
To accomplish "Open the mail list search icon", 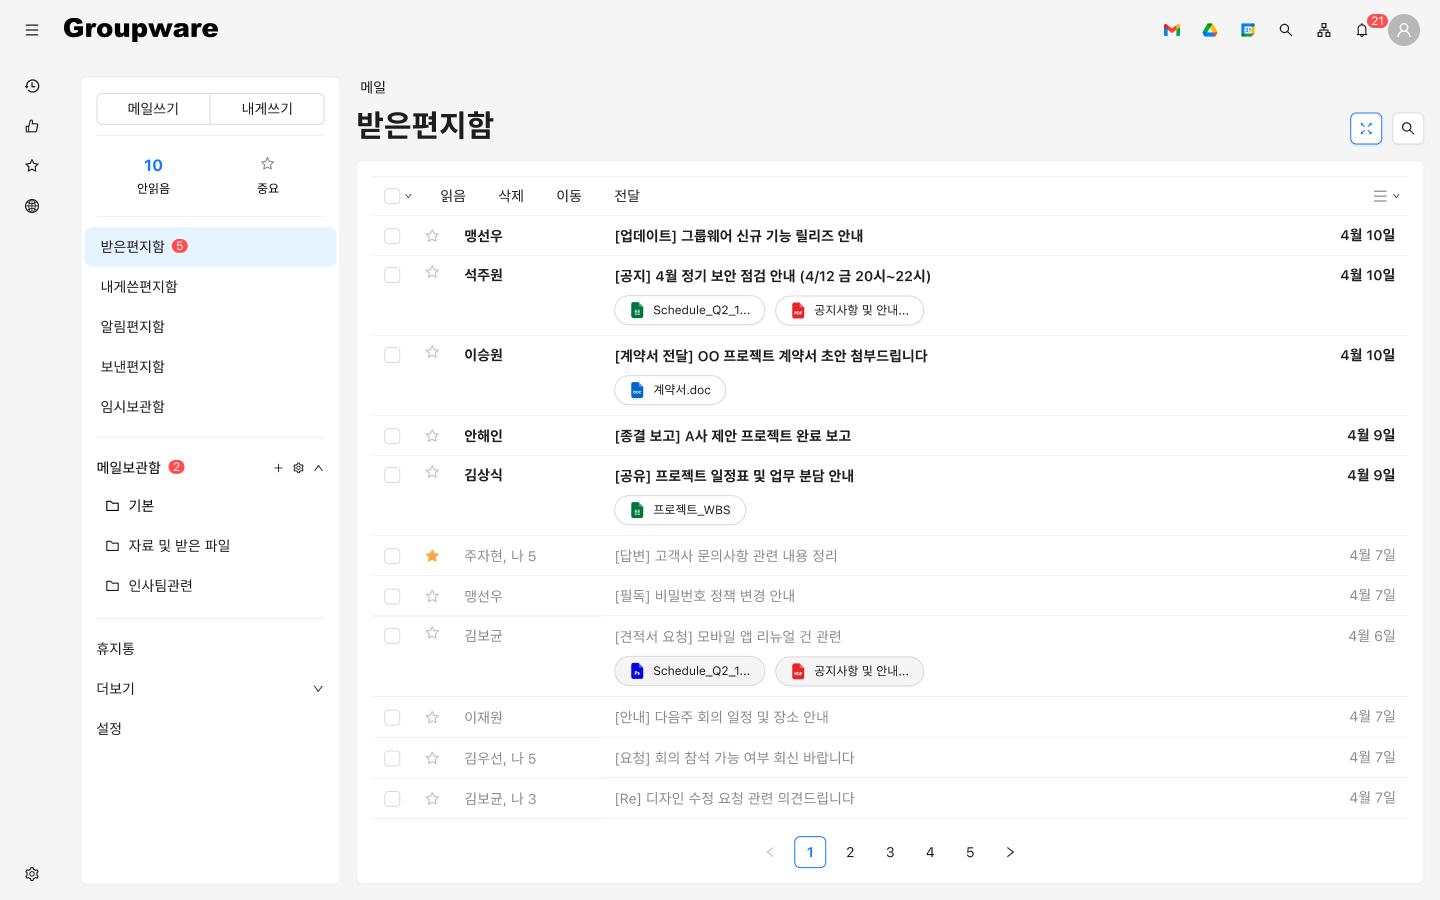I will 1408,128.
